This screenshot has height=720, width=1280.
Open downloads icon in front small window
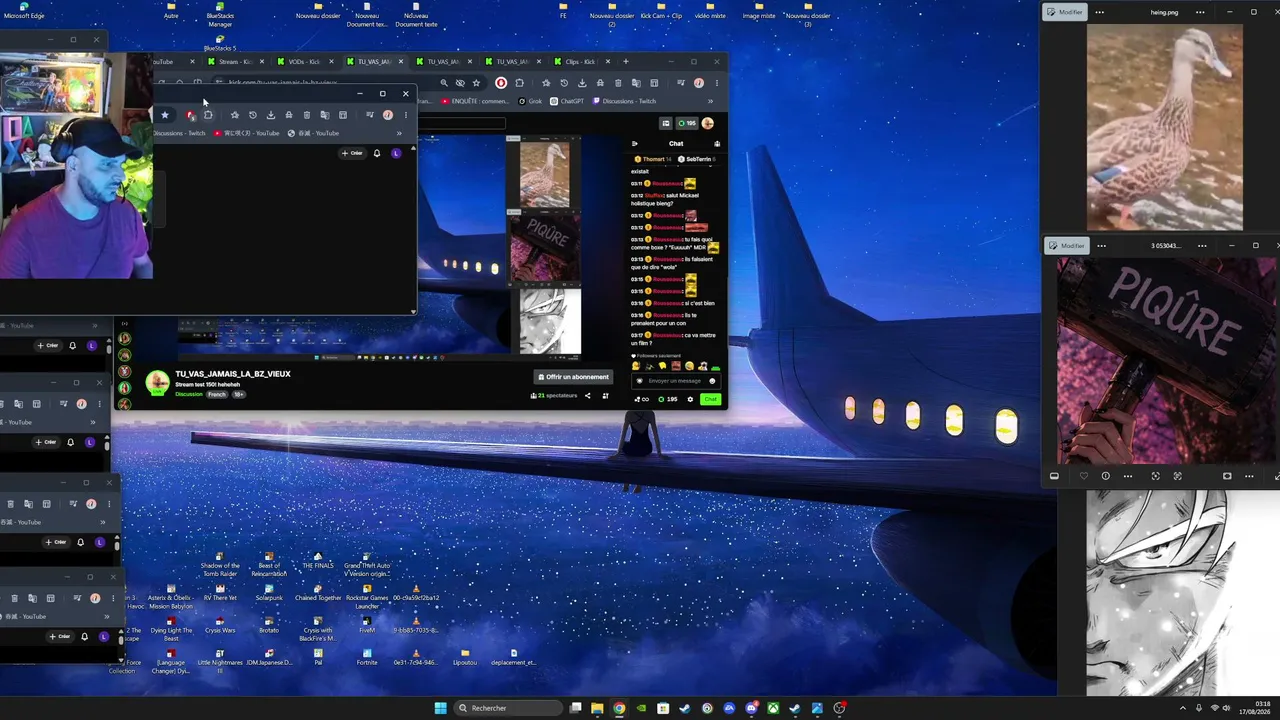click(270, 115)
